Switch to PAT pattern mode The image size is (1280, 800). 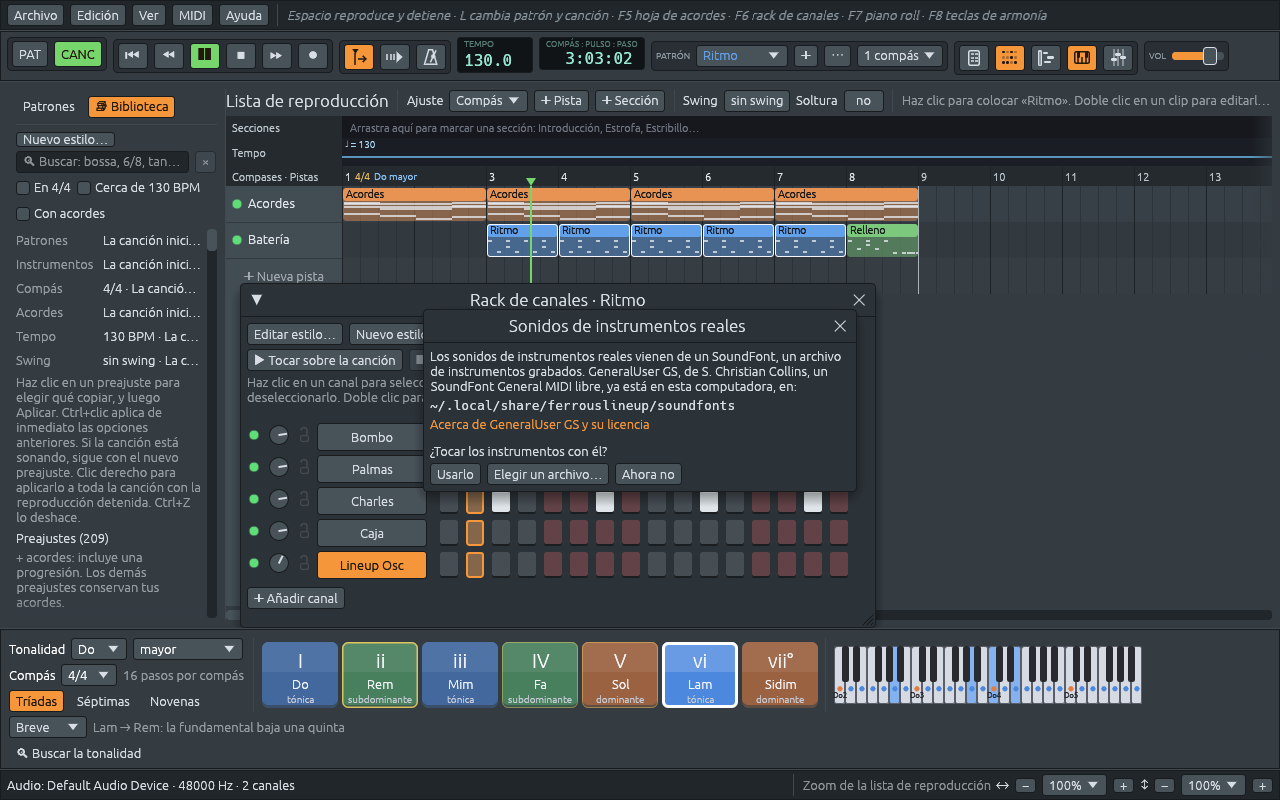pyautogui.click(x=30, y=55)
